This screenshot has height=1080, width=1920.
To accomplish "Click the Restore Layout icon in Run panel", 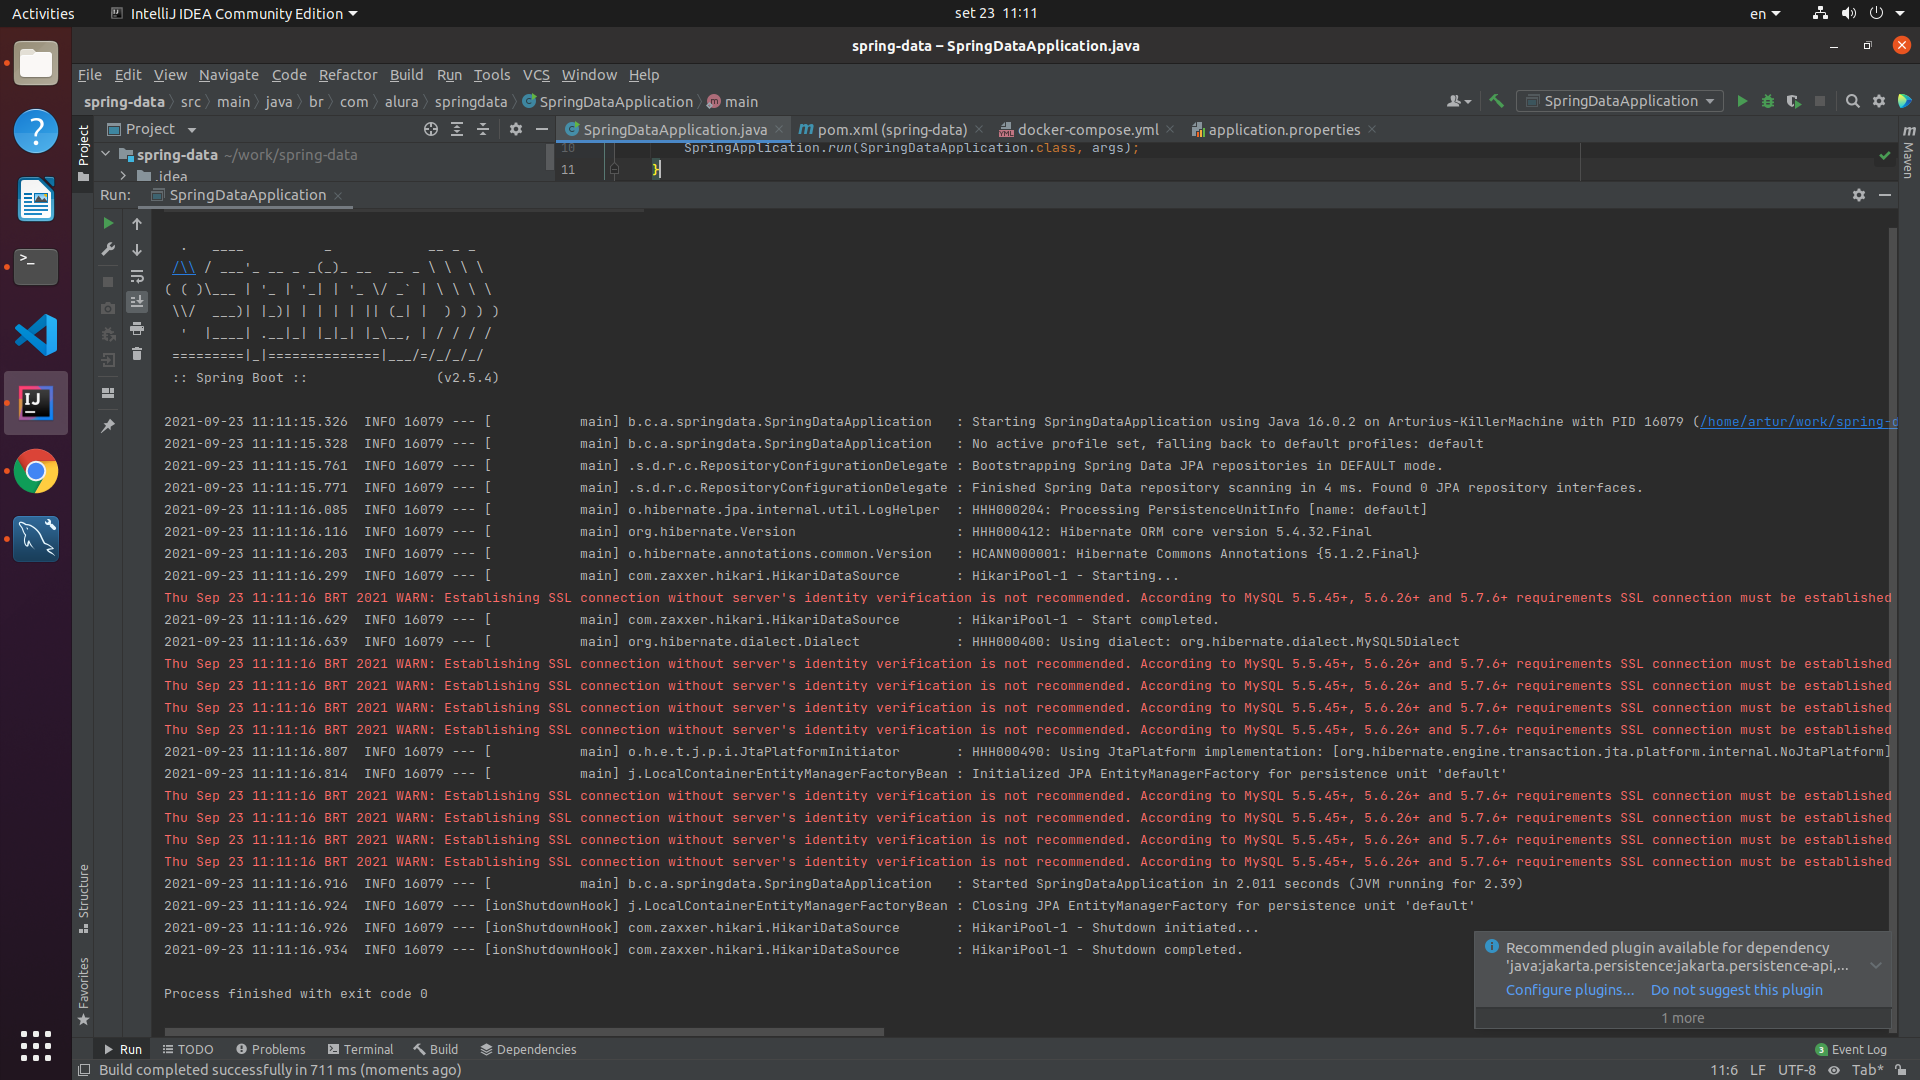I will pos(108,393).
